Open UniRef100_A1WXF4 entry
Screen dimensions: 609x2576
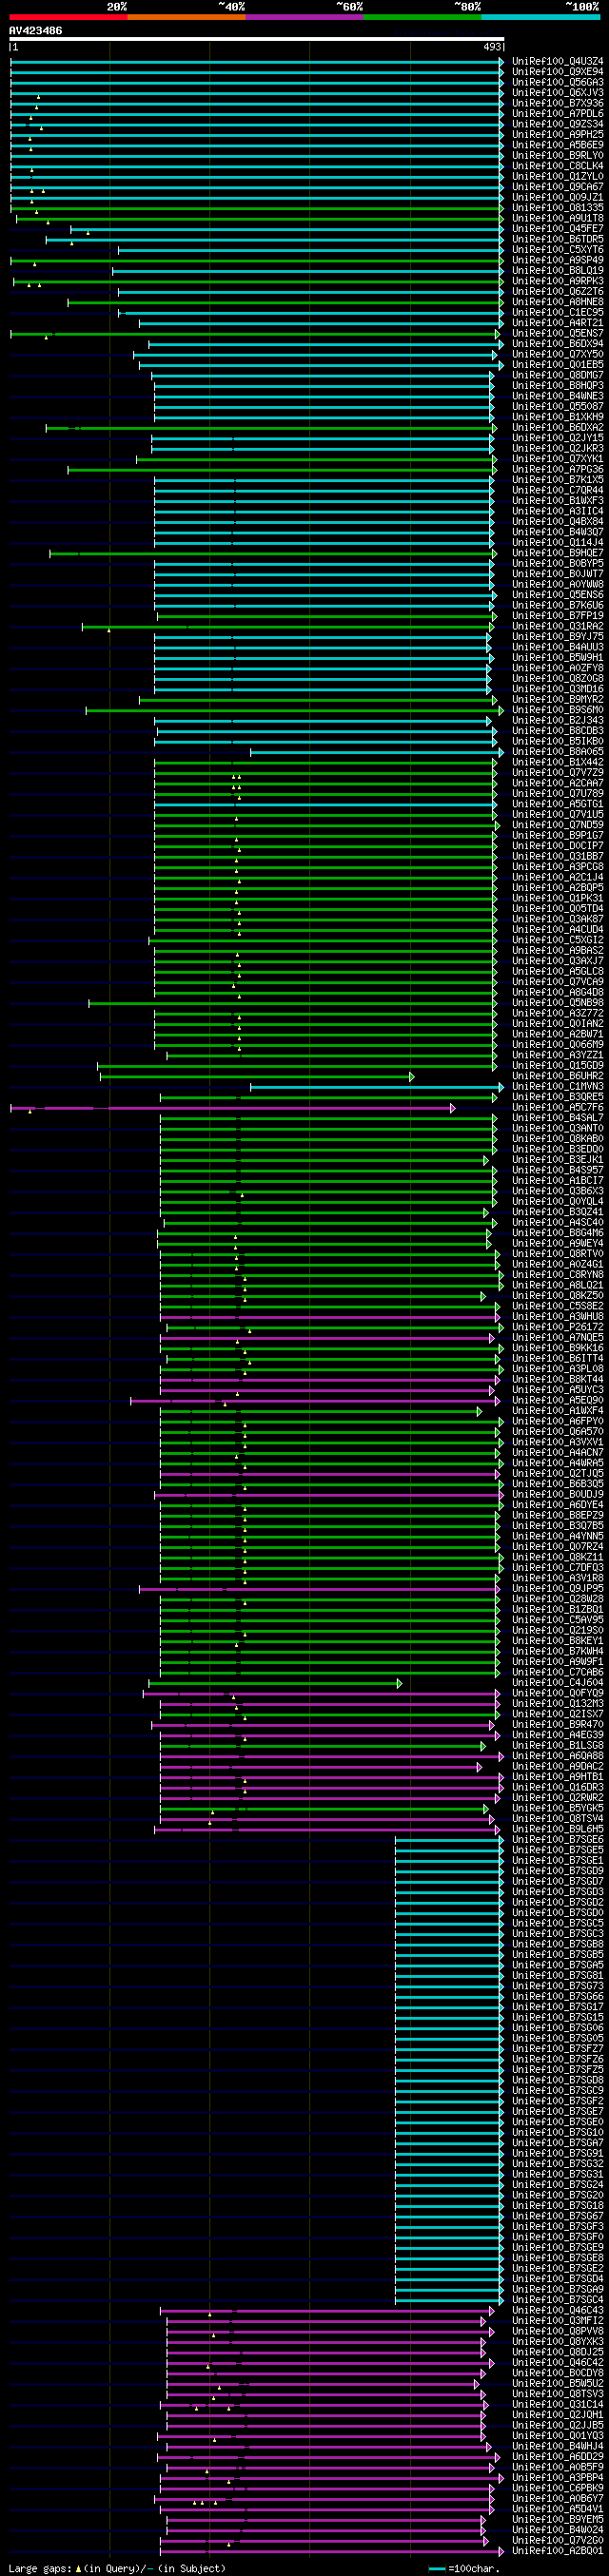click(557, 1411)
